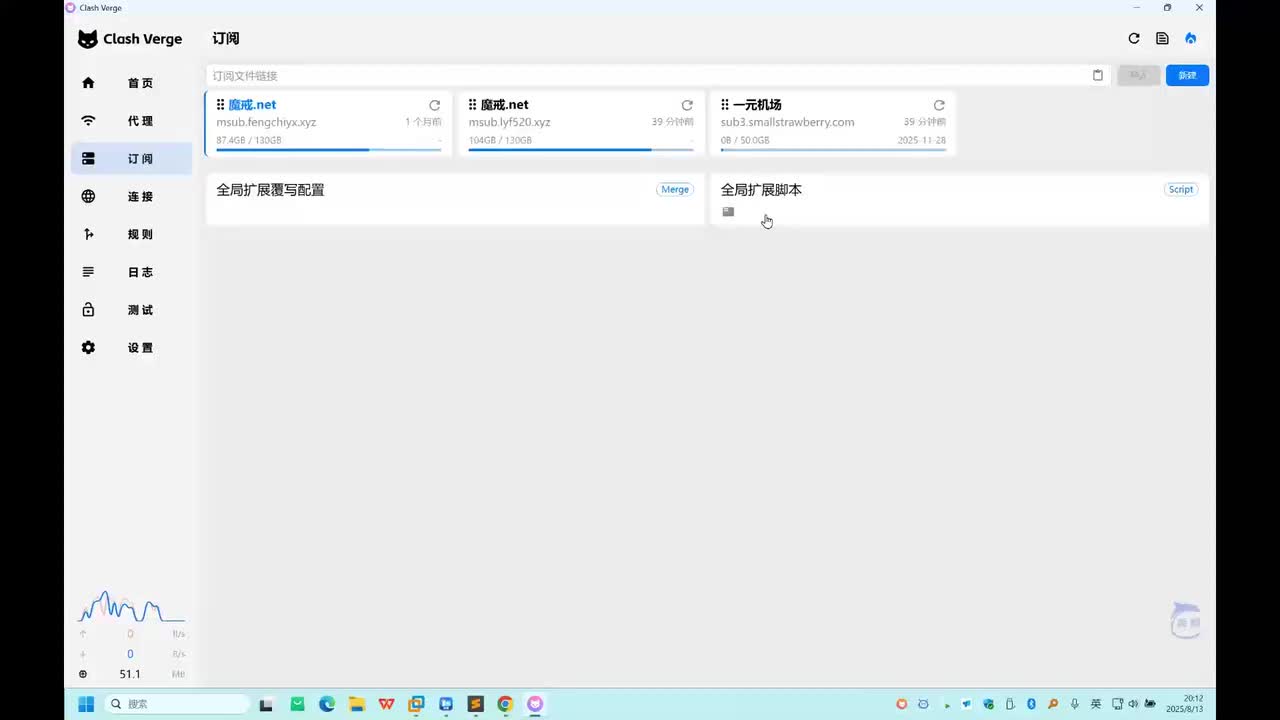Open File Explorer from taskbar

[356, 704]
